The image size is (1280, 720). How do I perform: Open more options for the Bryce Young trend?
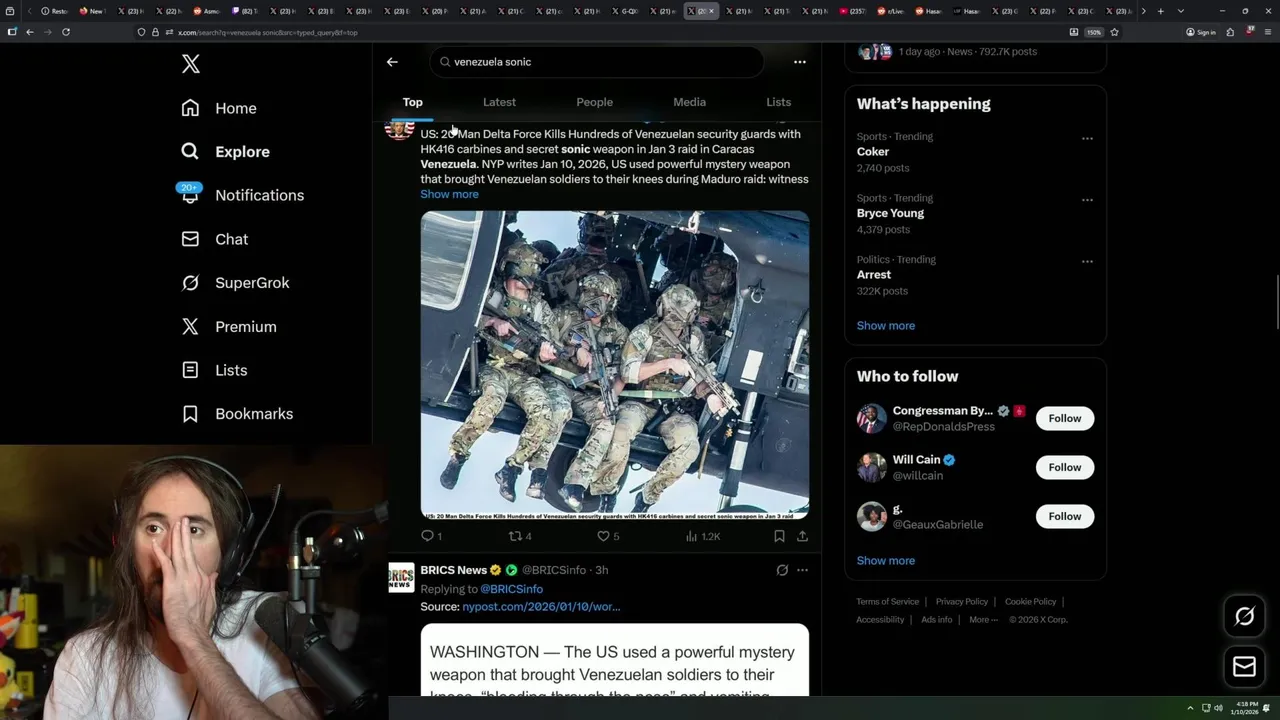tap(1087, 200)
